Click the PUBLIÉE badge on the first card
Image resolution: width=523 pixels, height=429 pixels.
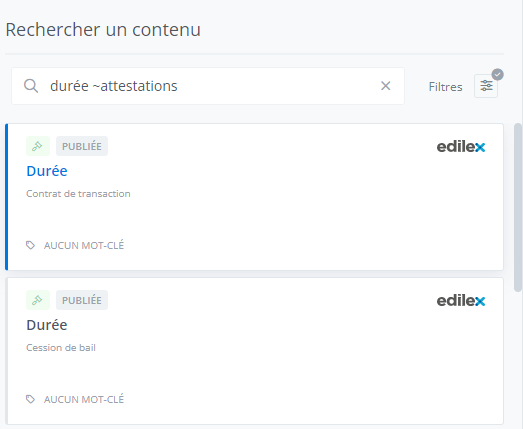coord(82,146)
